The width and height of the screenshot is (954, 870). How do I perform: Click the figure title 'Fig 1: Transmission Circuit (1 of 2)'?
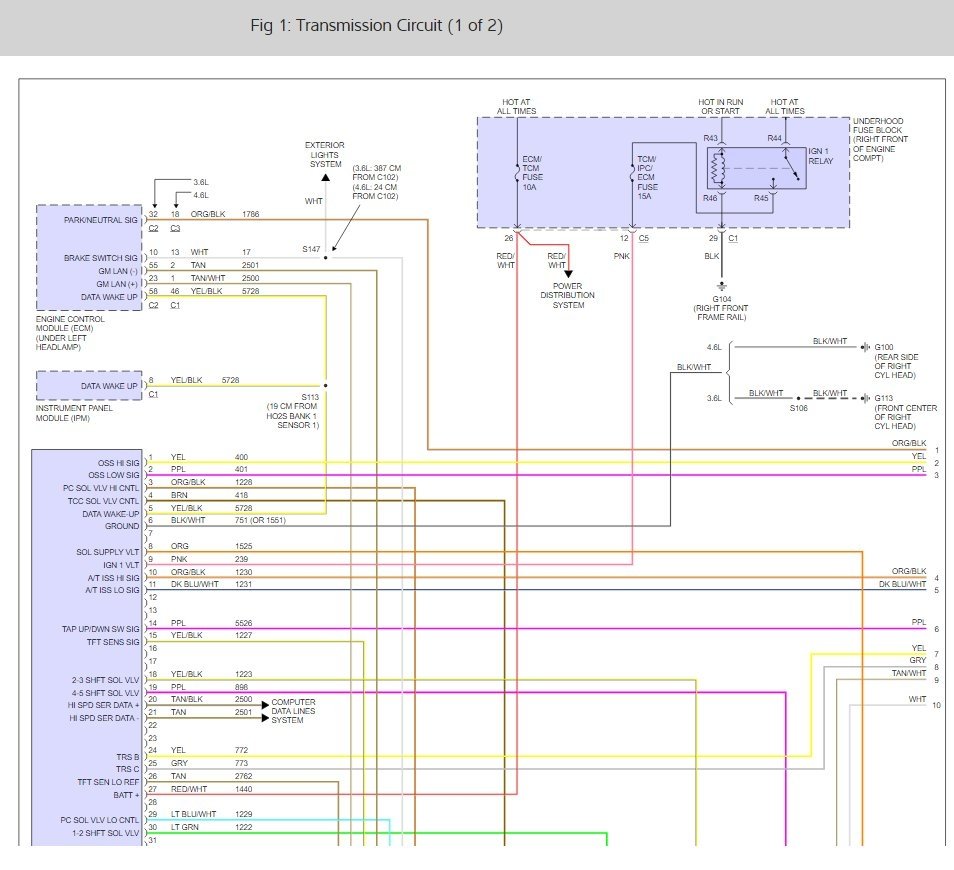(x=377, y=26)
